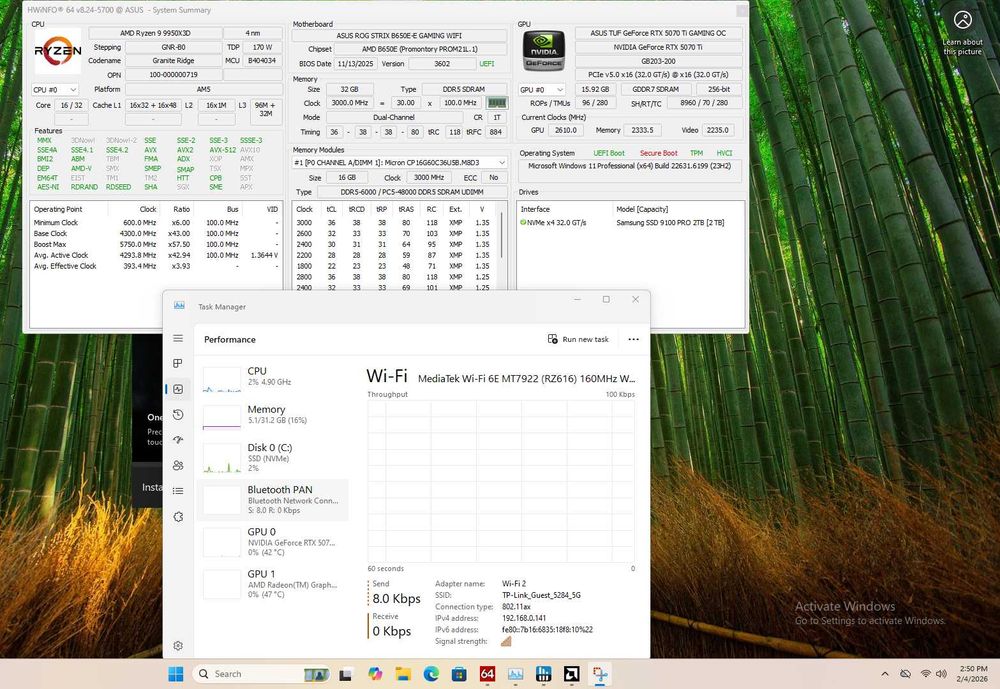Open Details page in Task Manager sidebar

click(x=178, y=491)
